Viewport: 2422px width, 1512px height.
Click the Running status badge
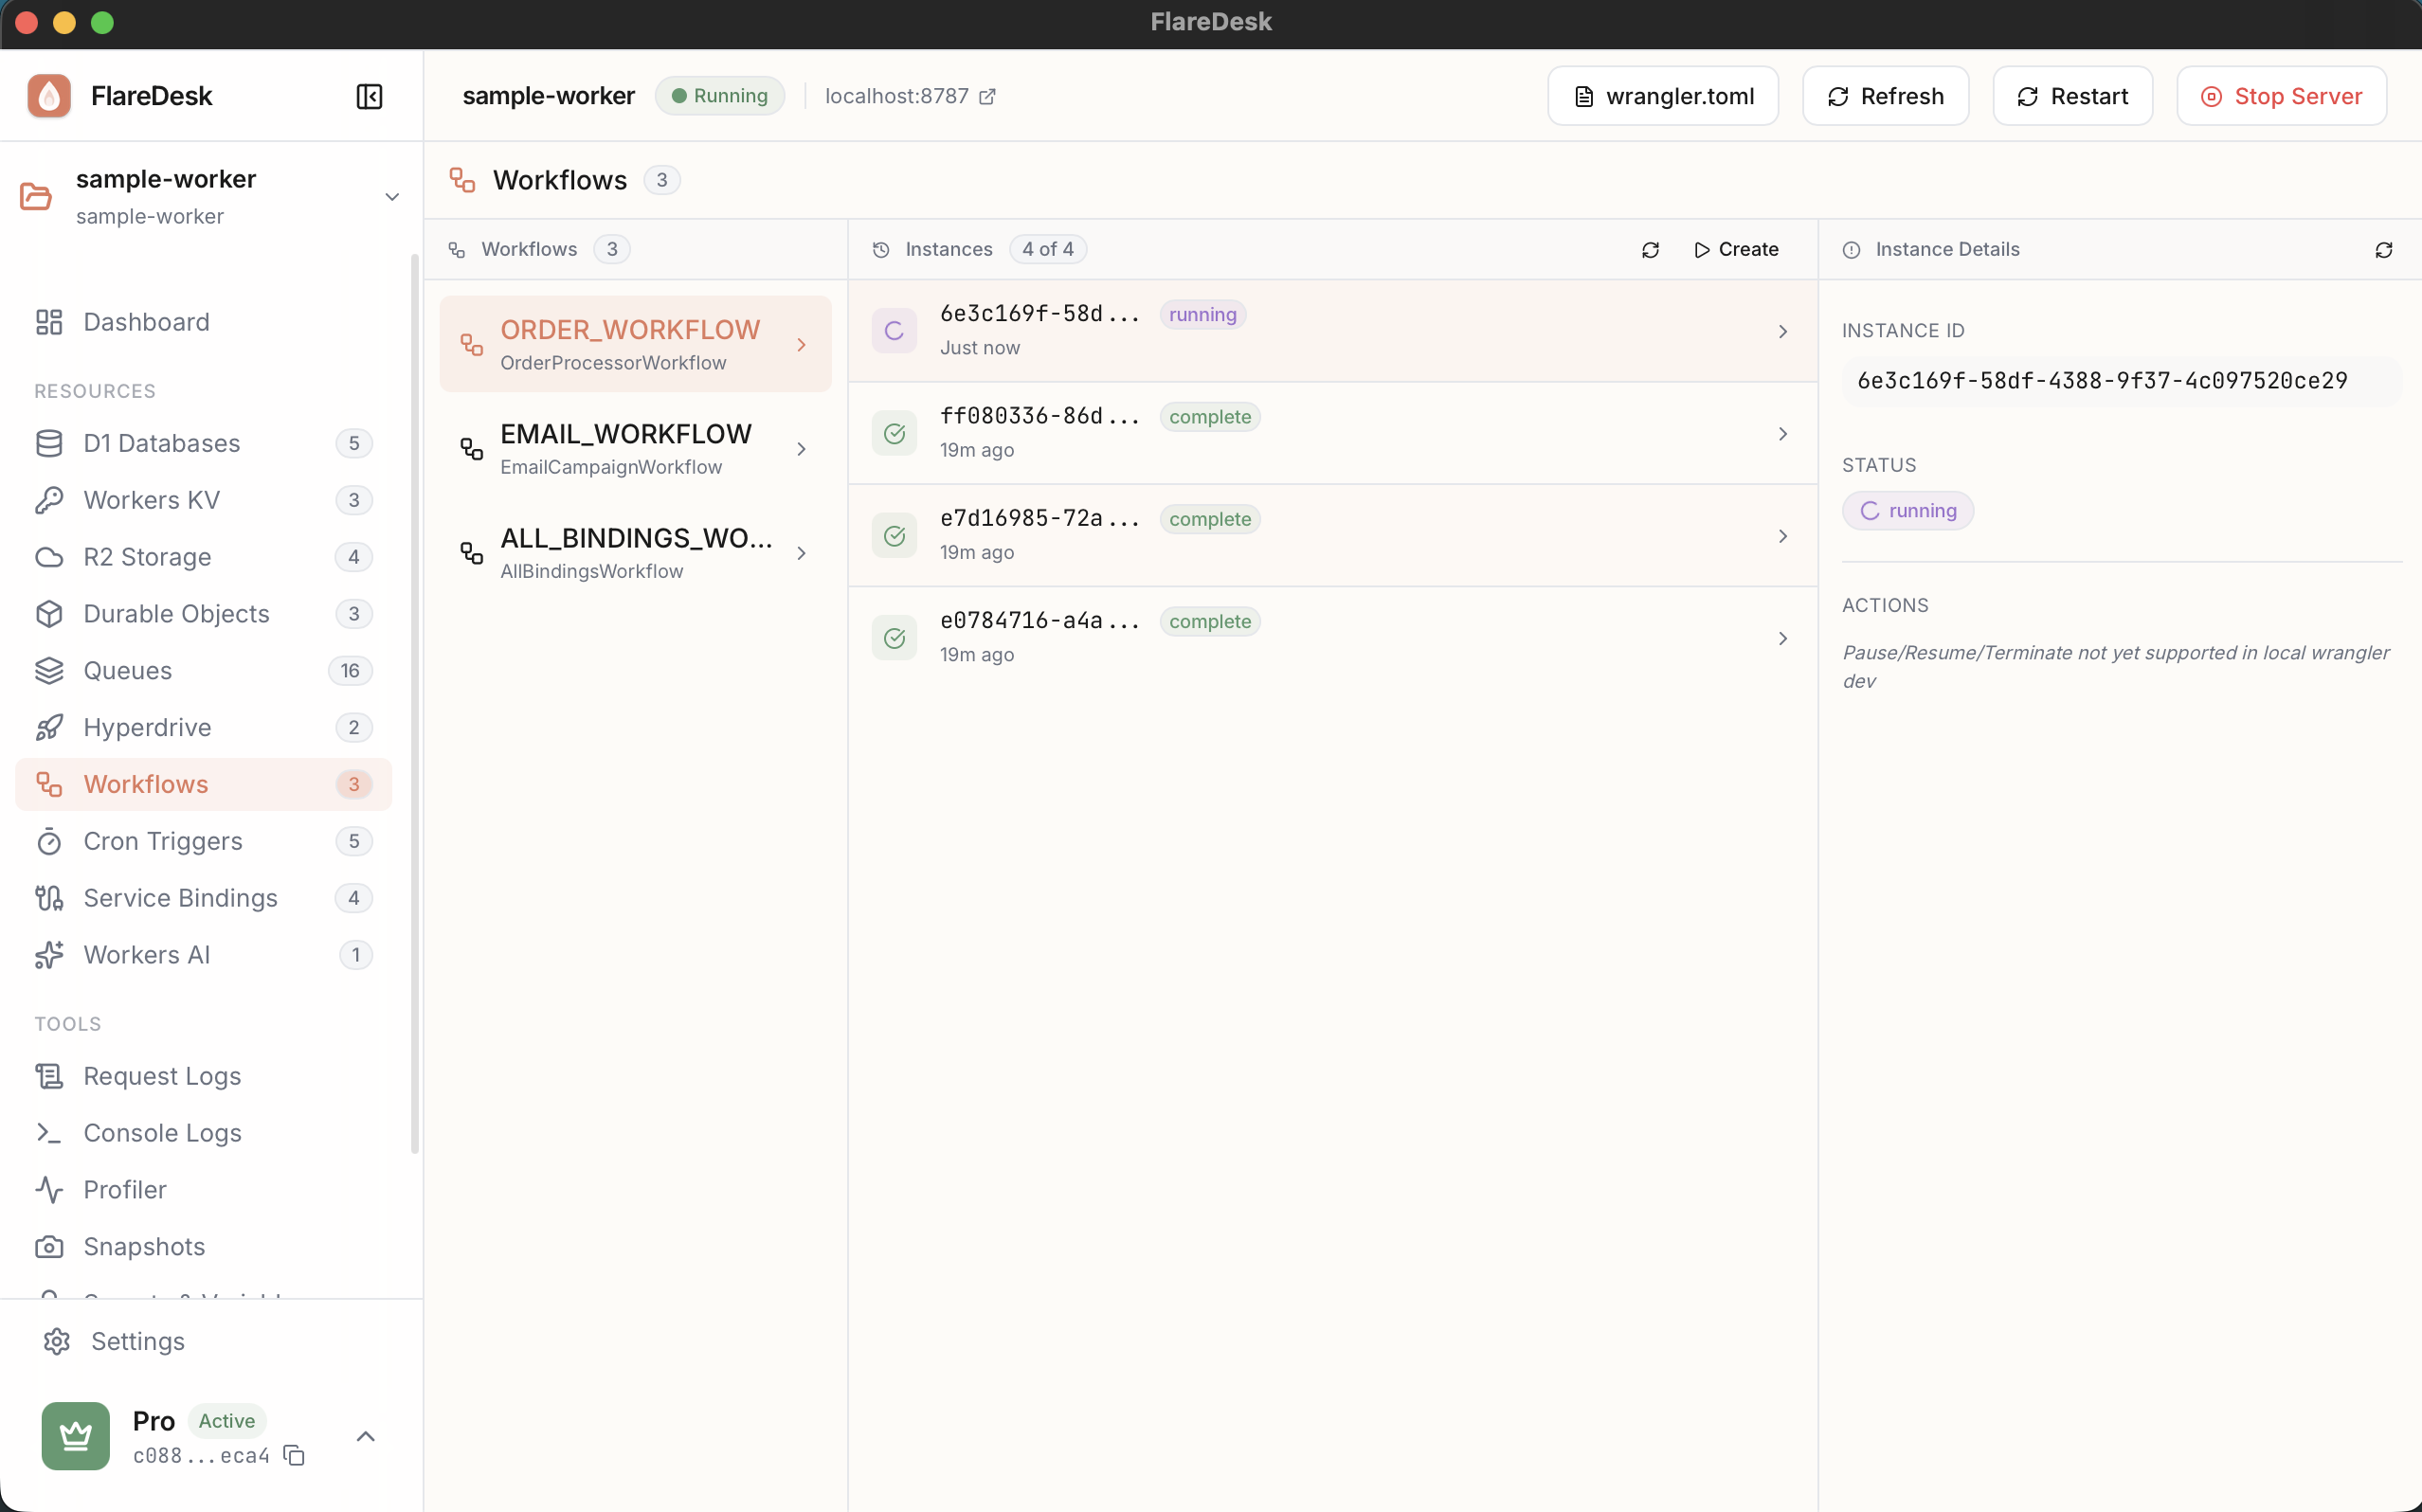click(x=719, y=95)
